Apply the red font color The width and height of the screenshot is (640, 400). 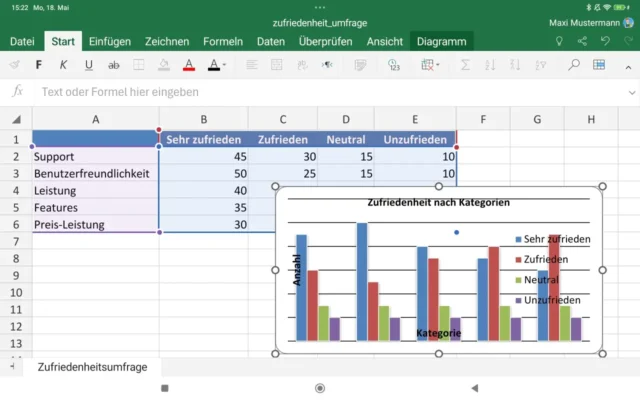(189, 65)
